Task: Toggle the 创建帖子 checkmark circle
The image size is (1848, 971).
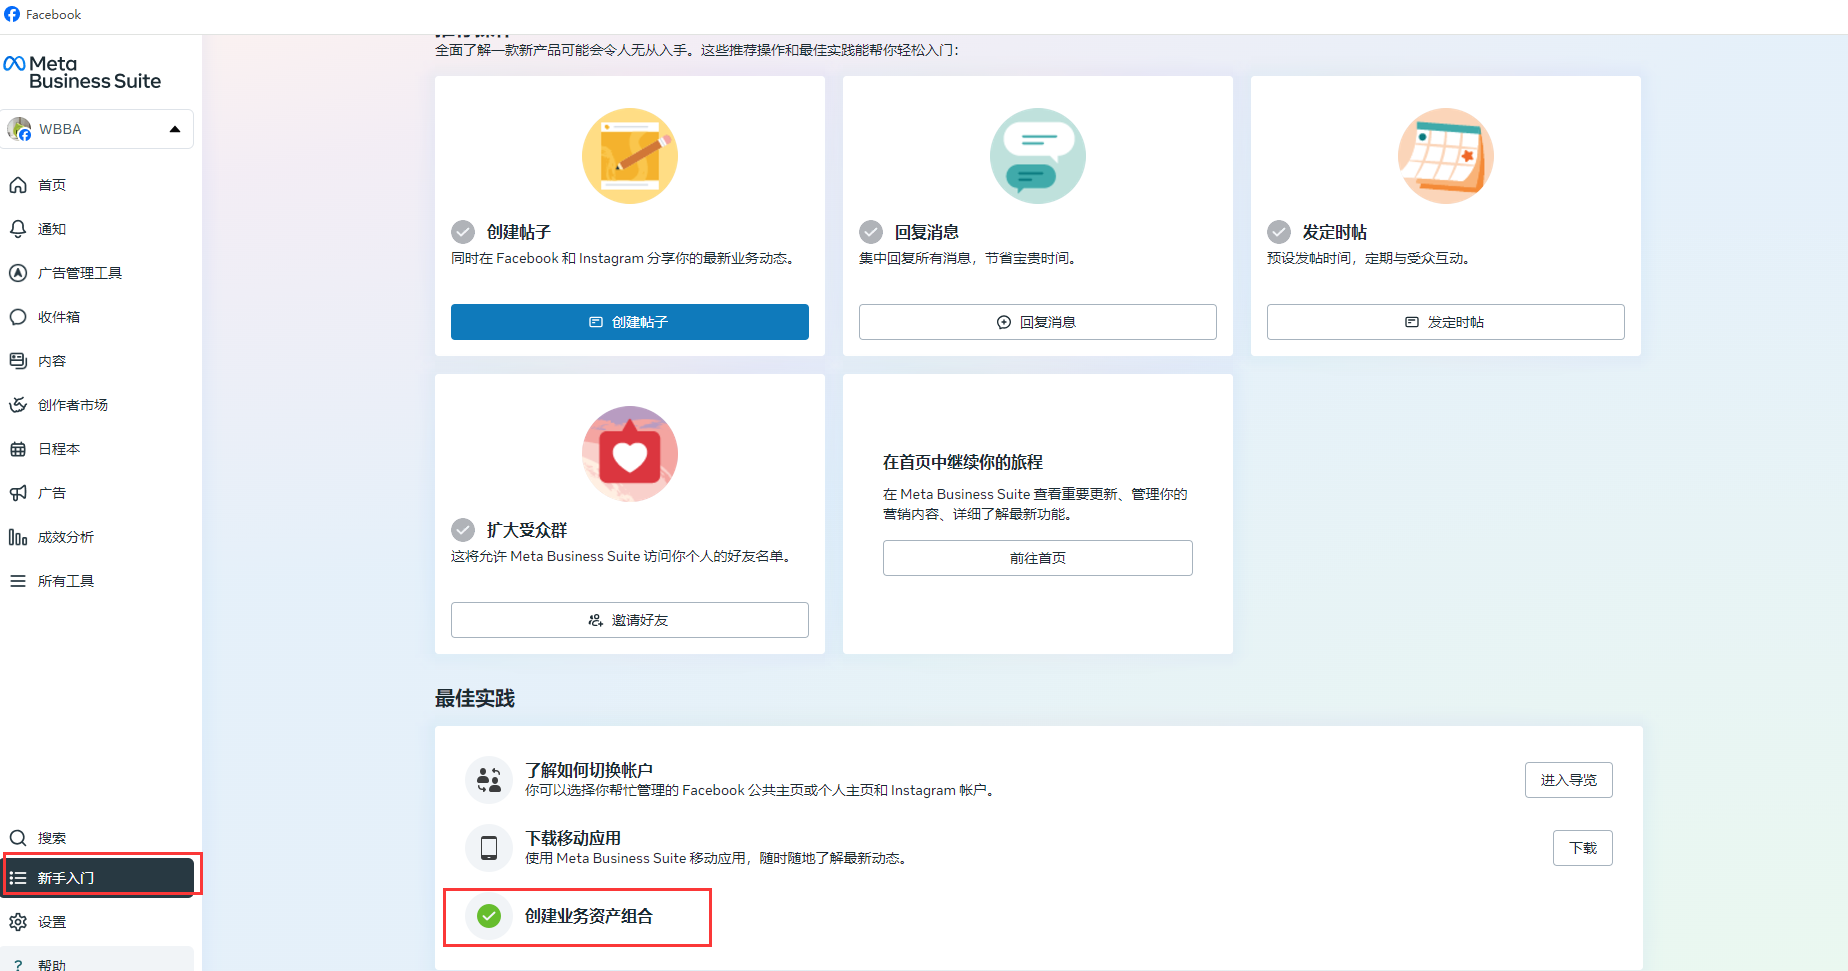Action: click(463, 232)
